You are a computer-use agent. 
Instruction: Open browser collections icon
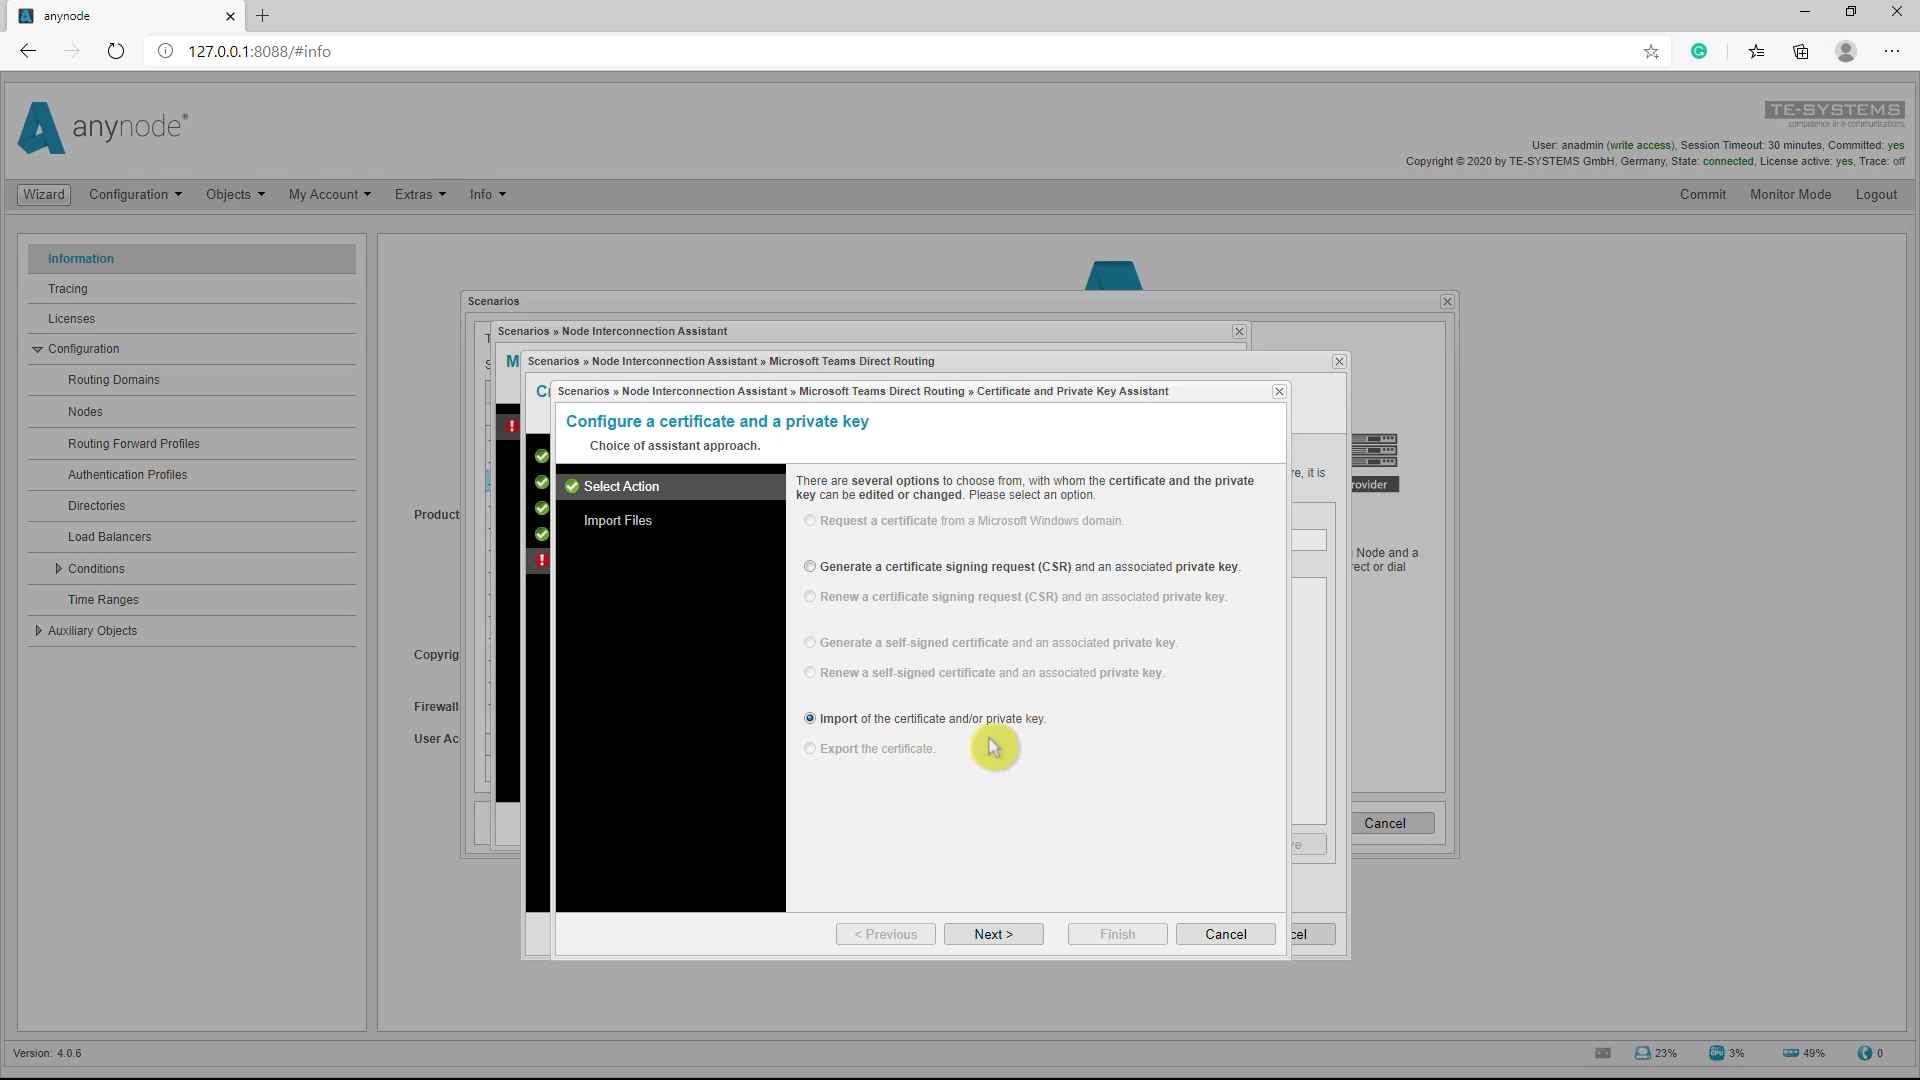1801,51
